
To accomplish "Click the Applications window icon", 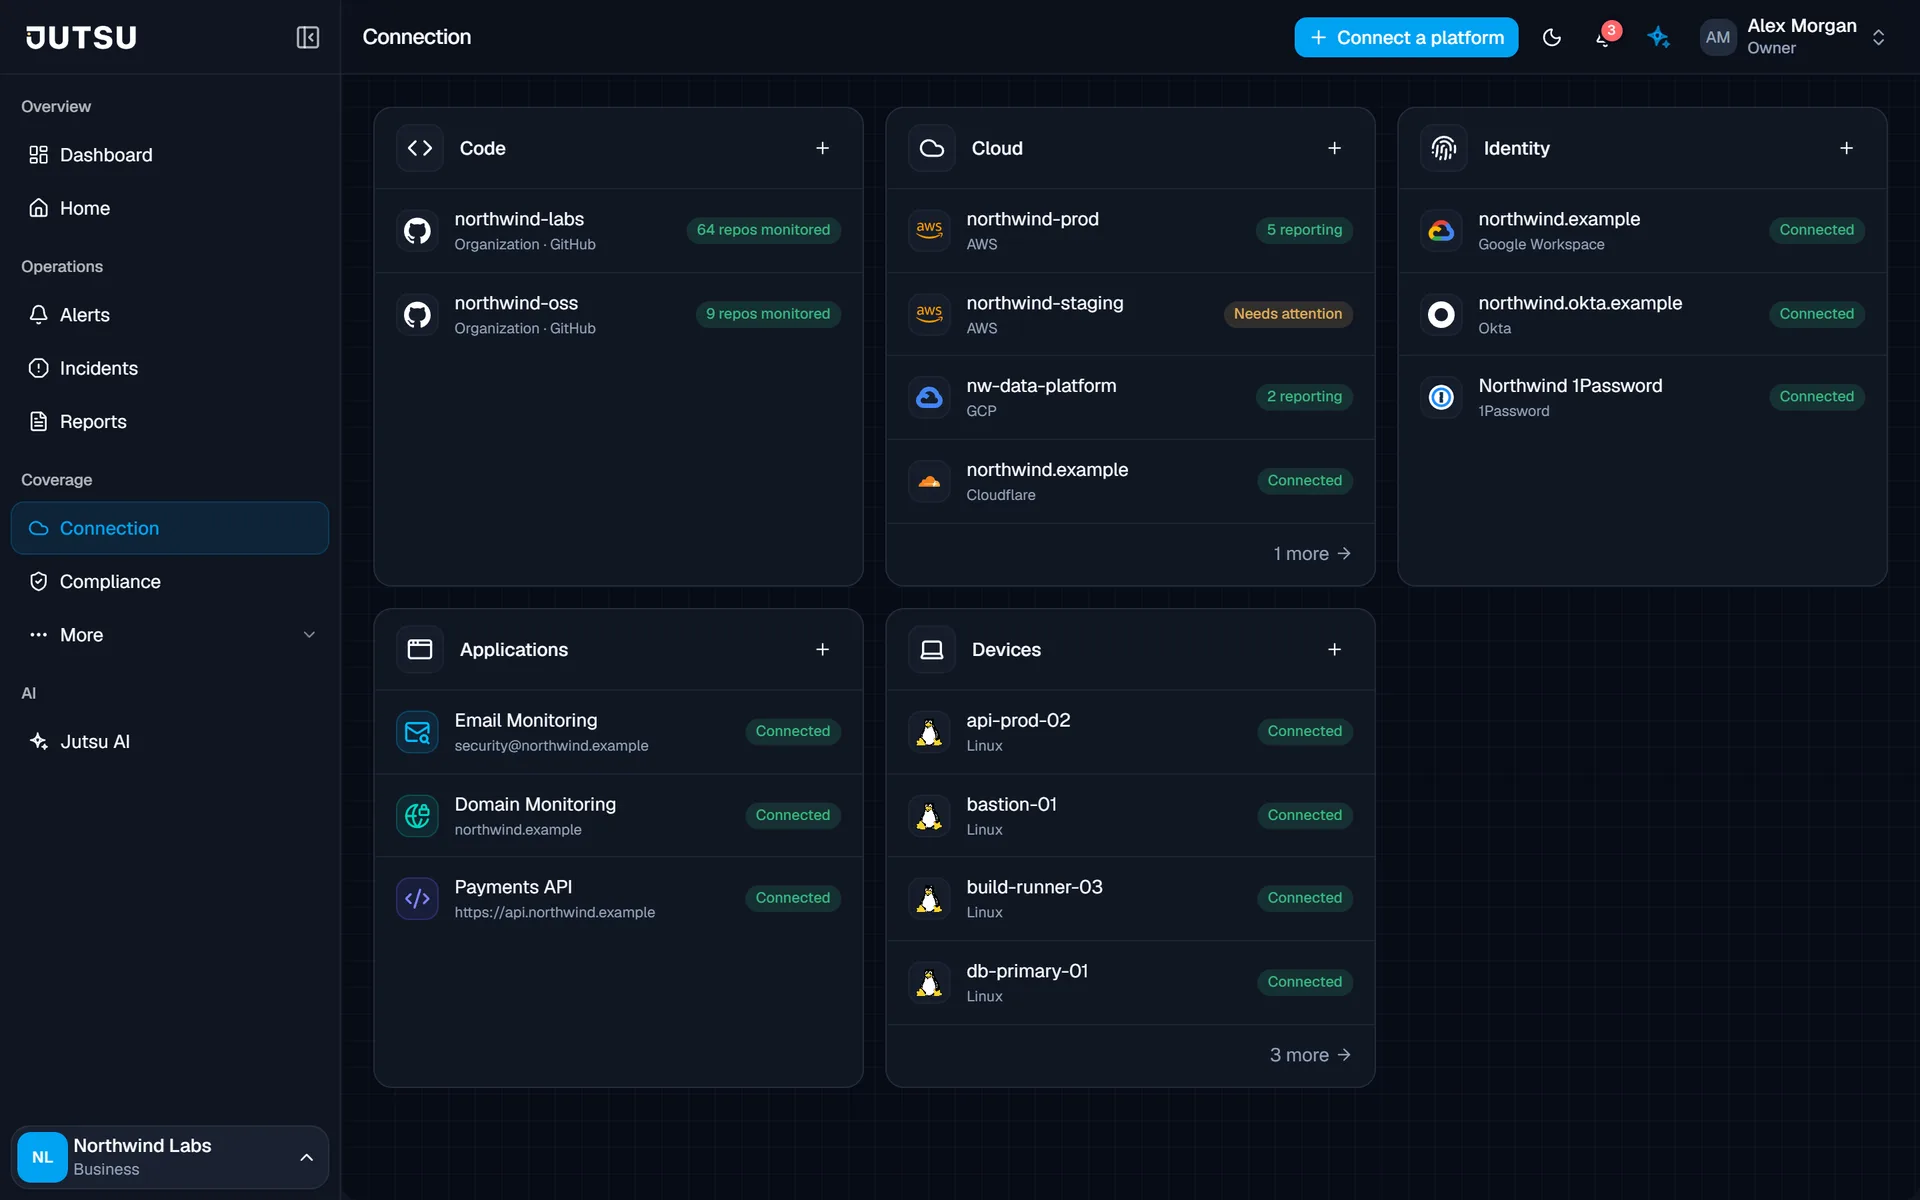I will 420,649.
